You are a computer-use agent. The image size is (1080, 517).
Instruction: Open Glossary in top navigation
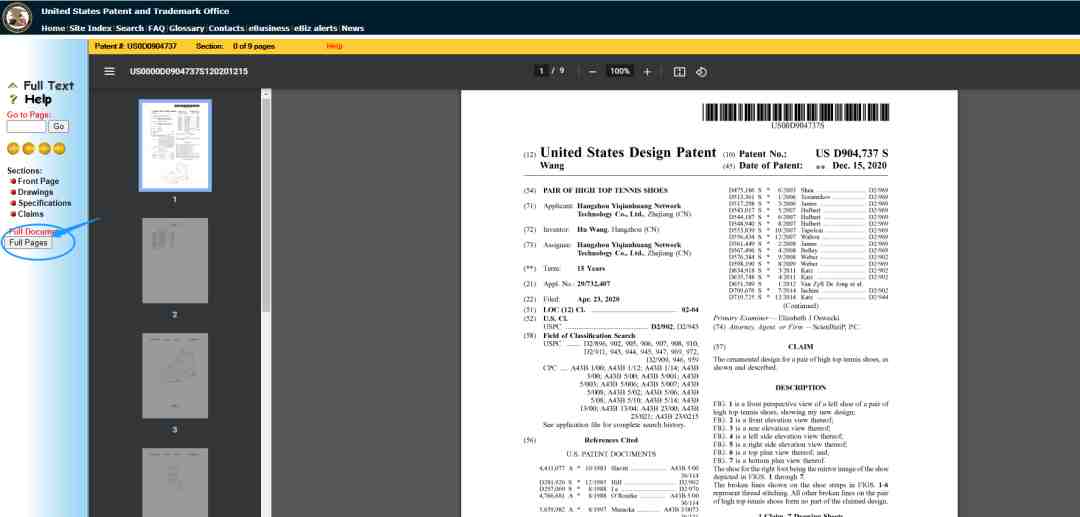click(x=187, y=28)
